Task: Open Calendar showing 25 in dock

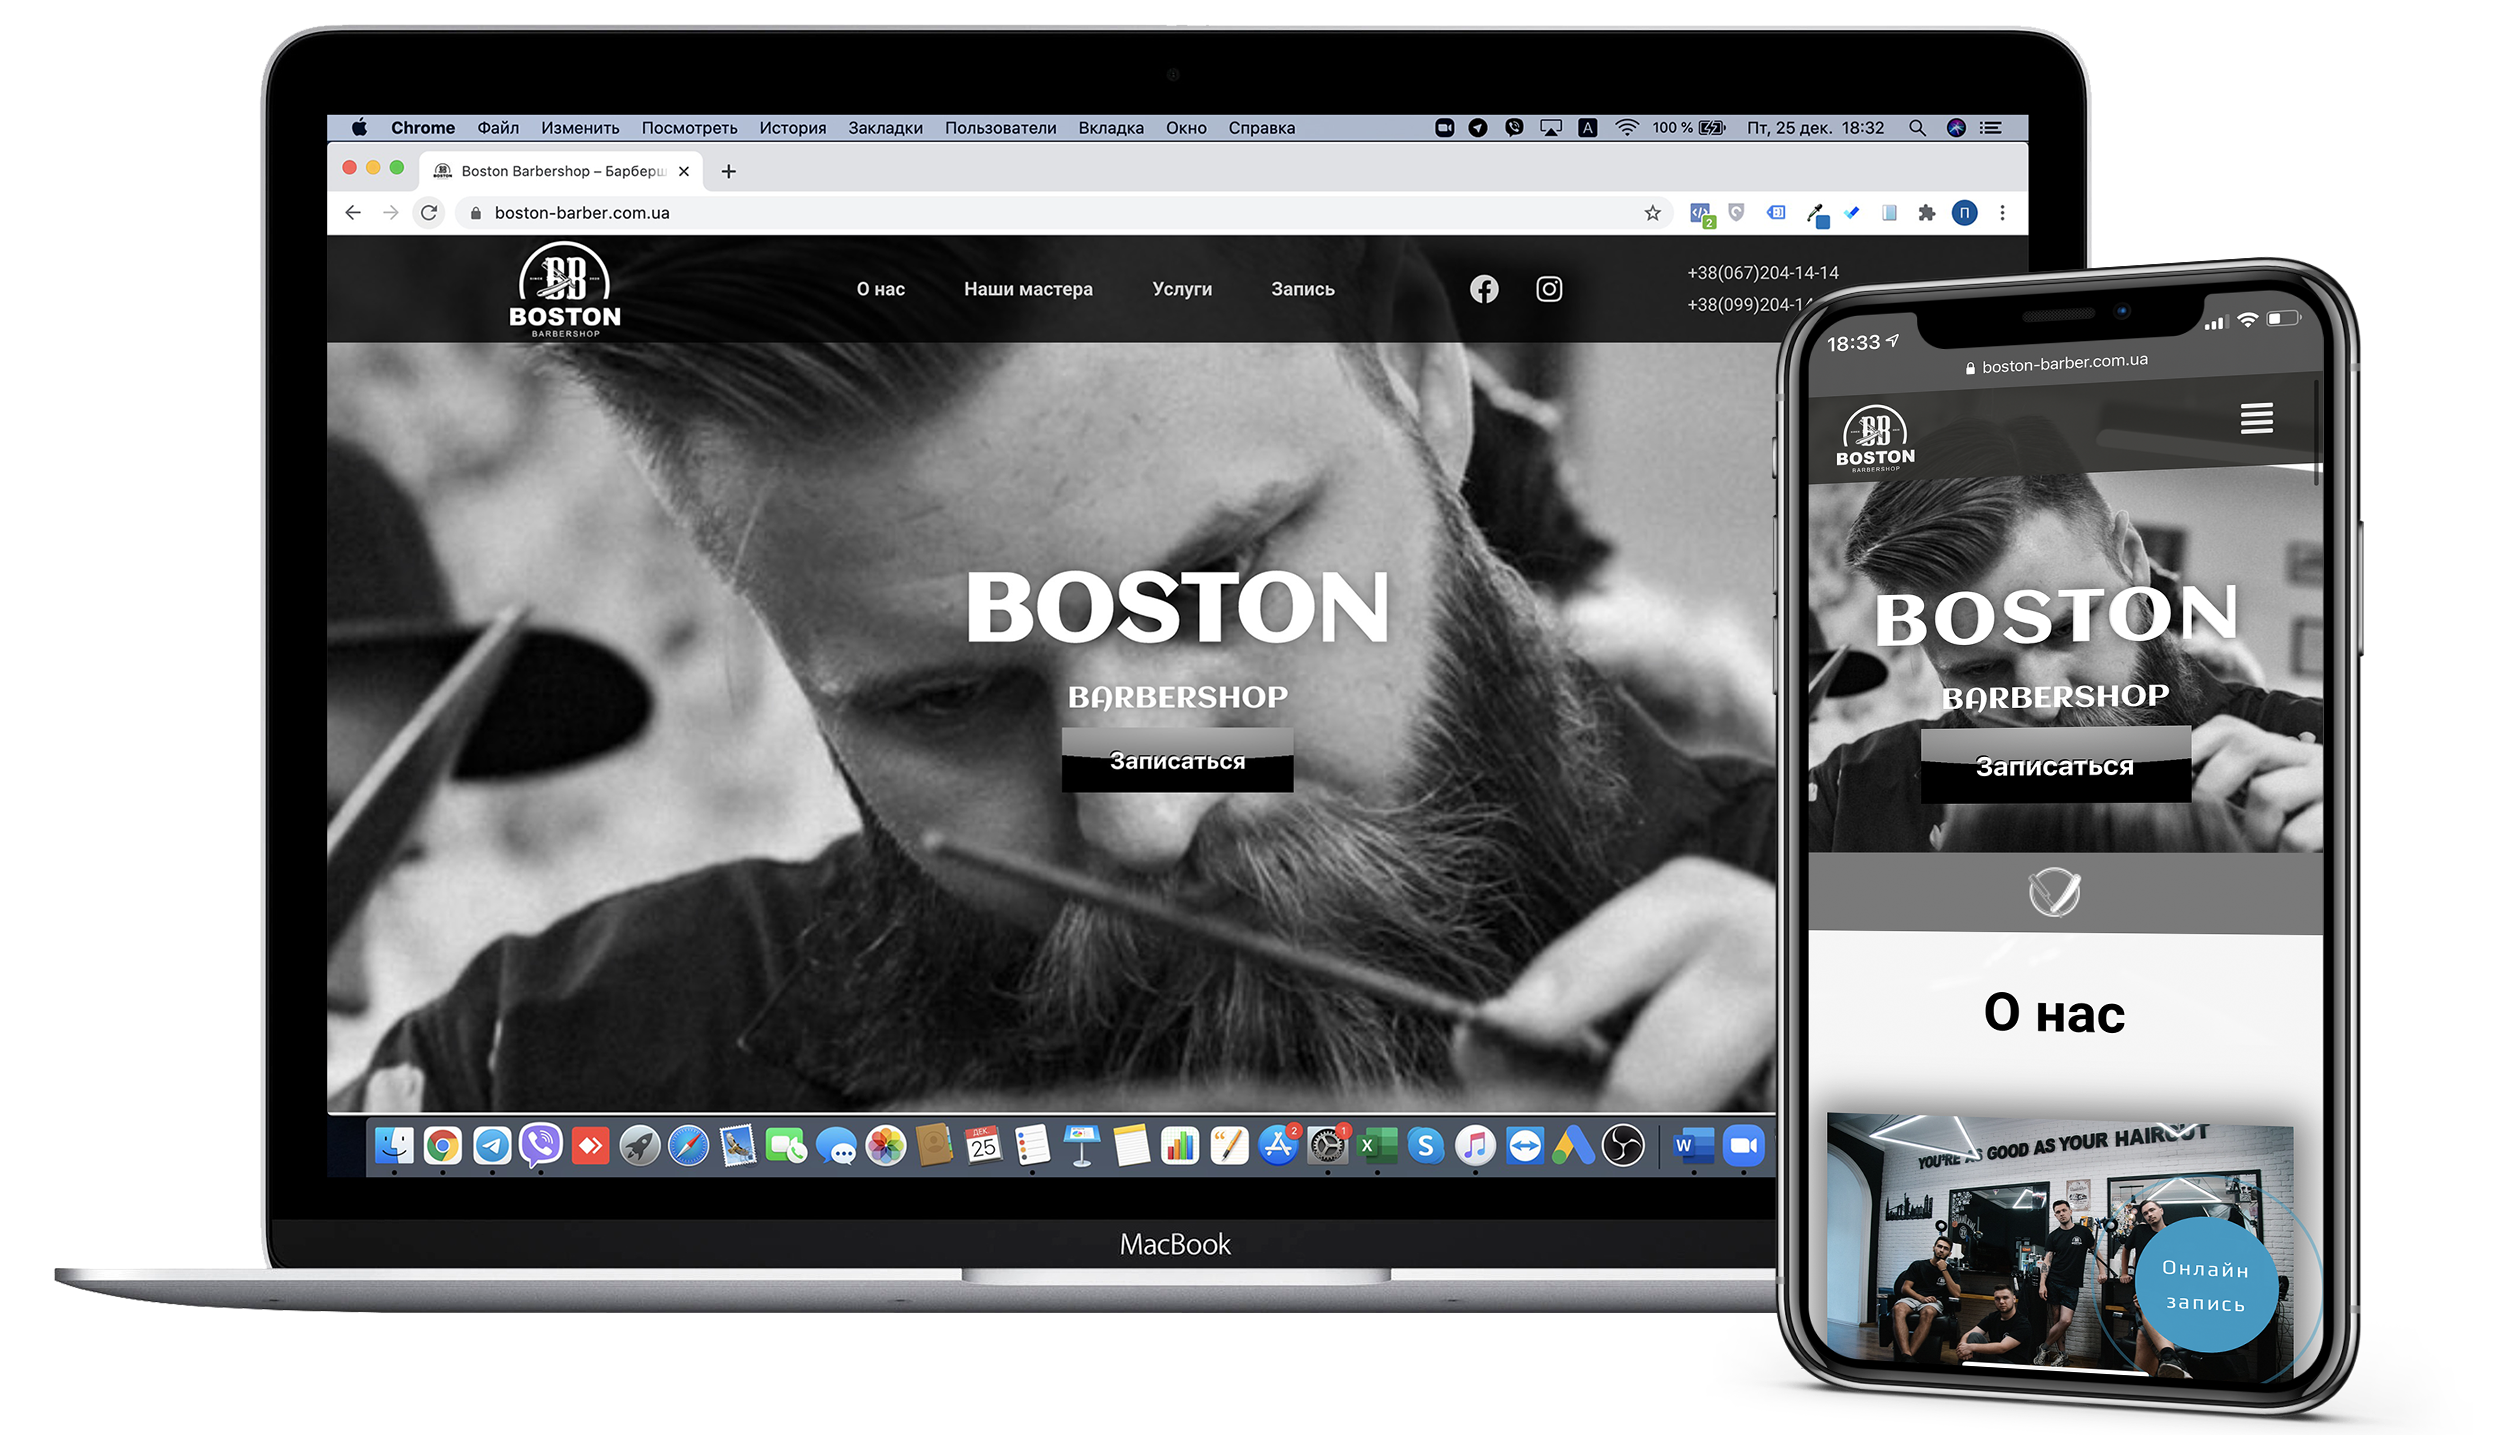Action: 983,1146
